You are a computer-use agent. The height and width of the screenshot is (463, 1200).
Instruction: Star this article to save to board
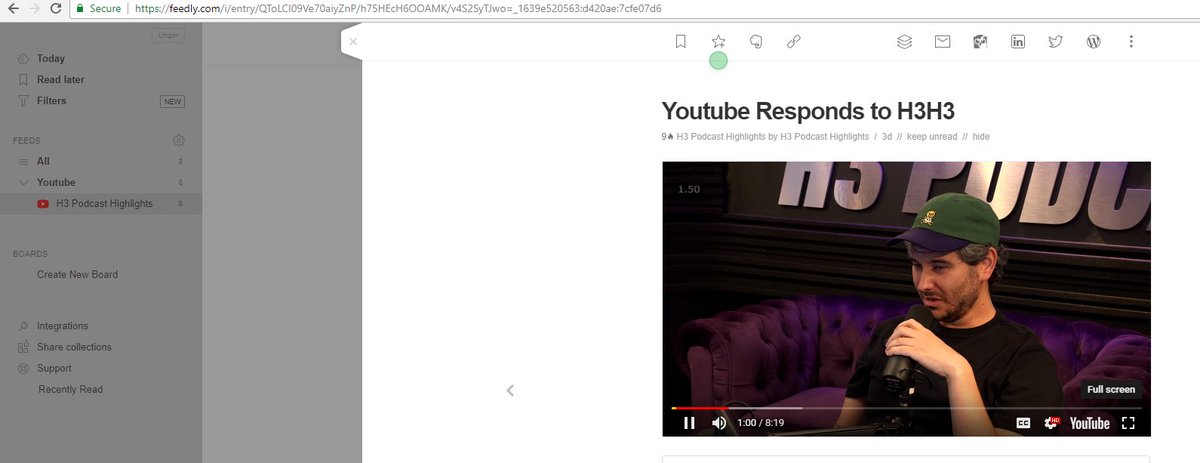tap(718, 42)
